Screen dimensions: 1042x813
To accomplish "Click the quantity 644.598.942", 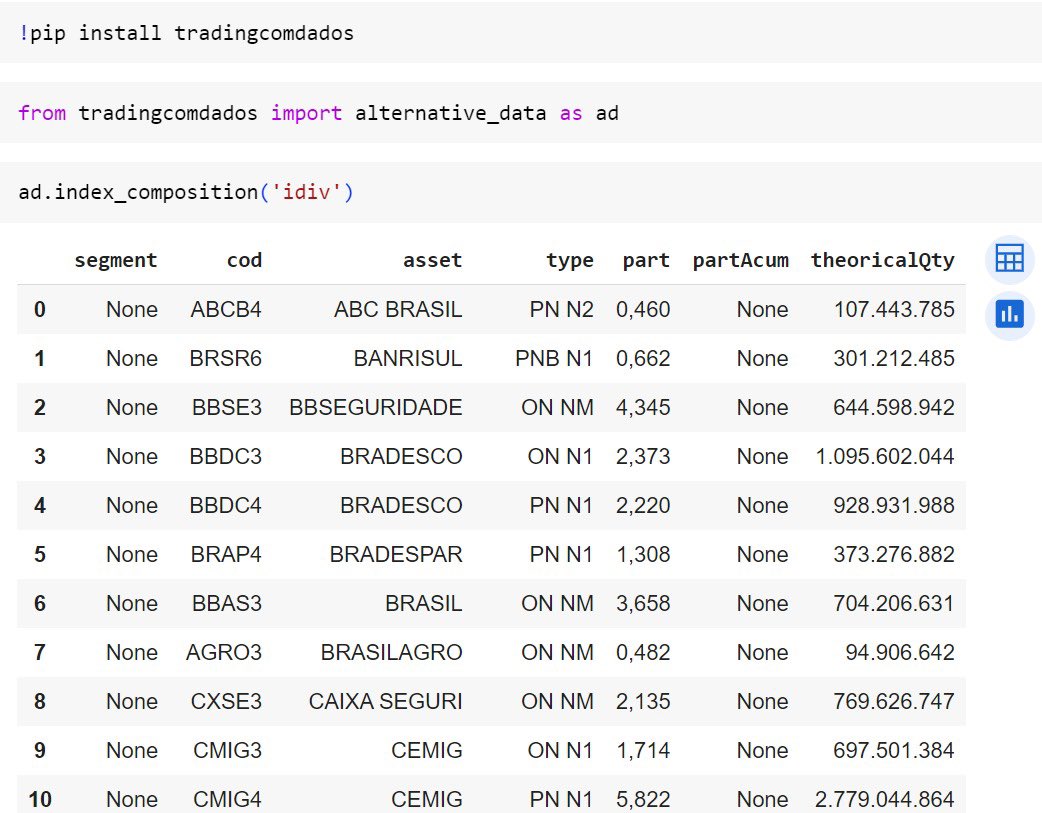I will (894, 407).
